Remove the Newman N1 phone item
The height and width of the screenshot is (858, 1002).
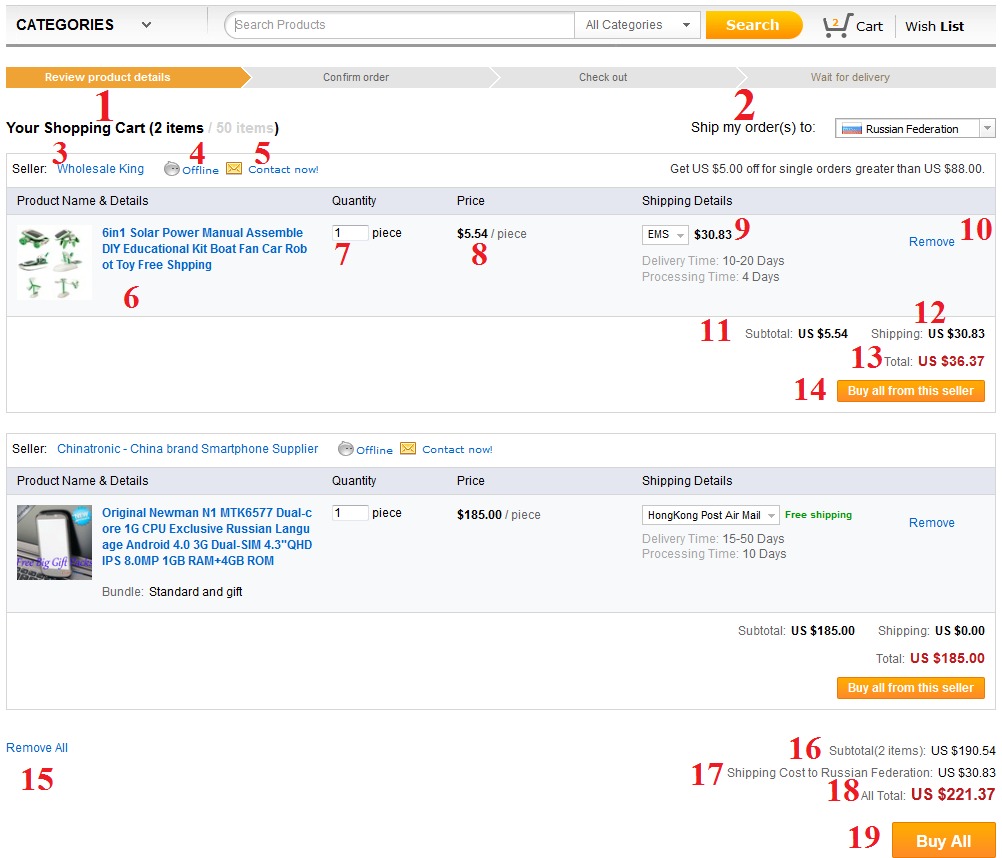pos(931,523)
